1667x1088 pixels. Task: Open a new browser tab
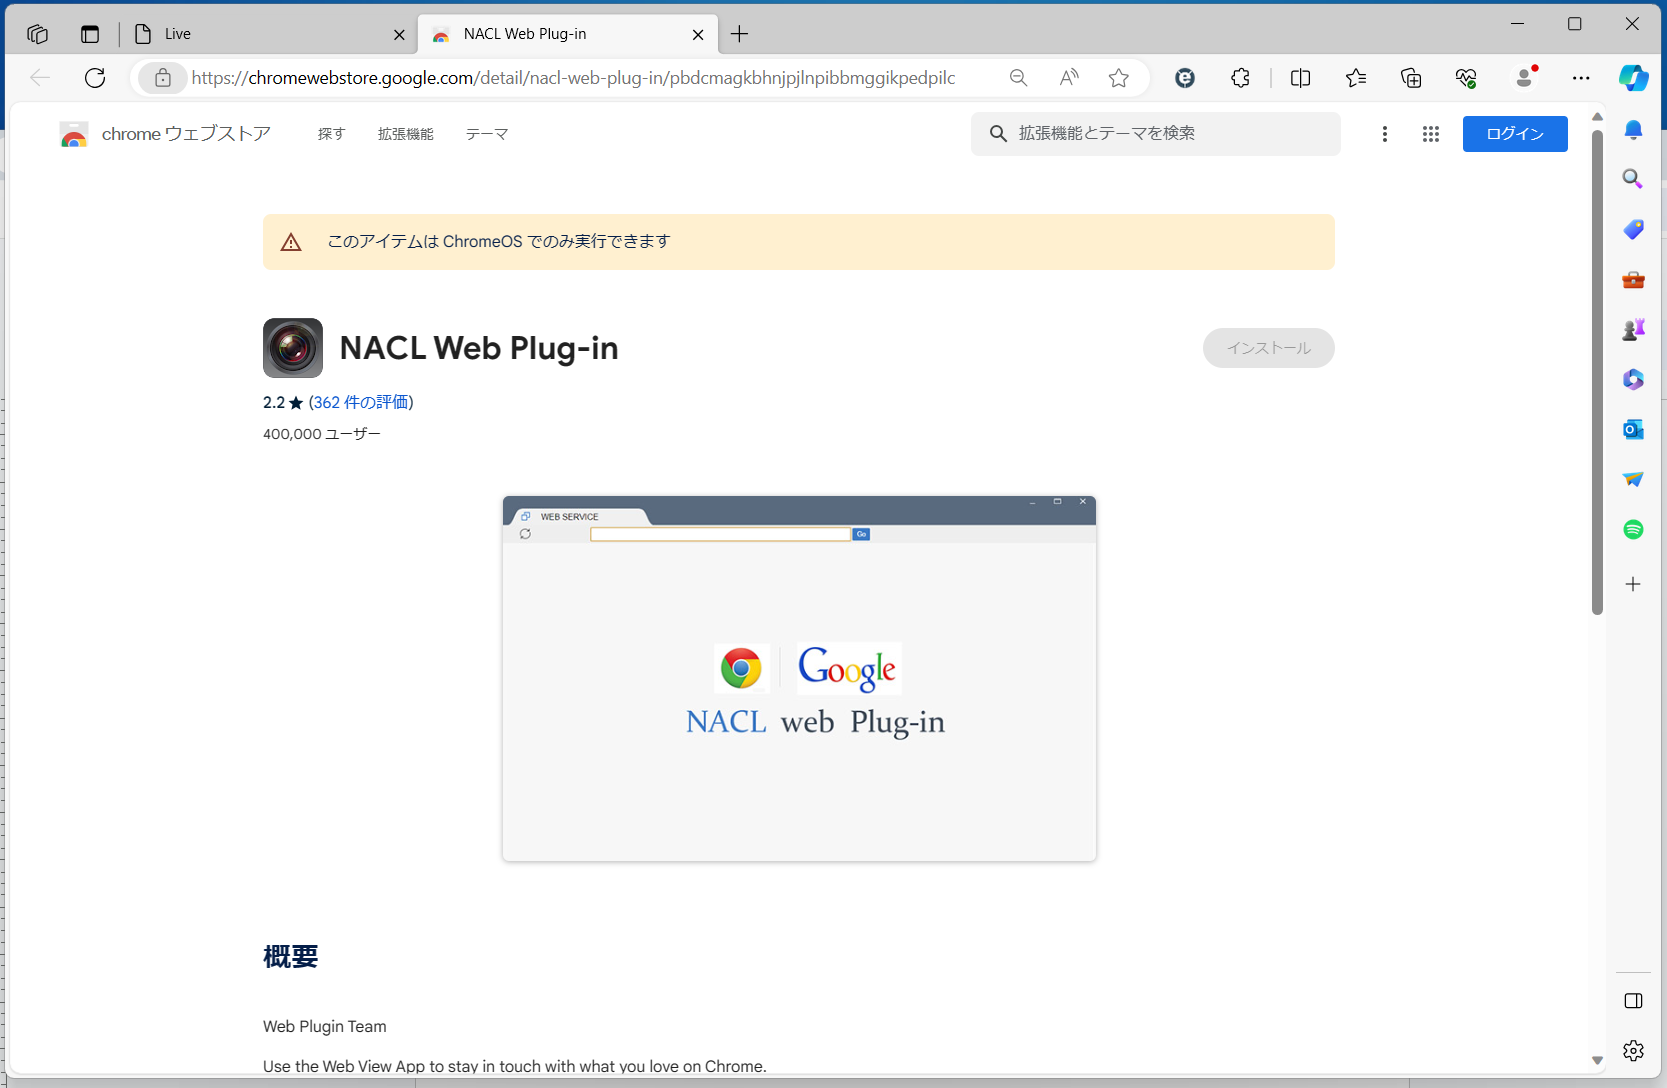[739, 34]
